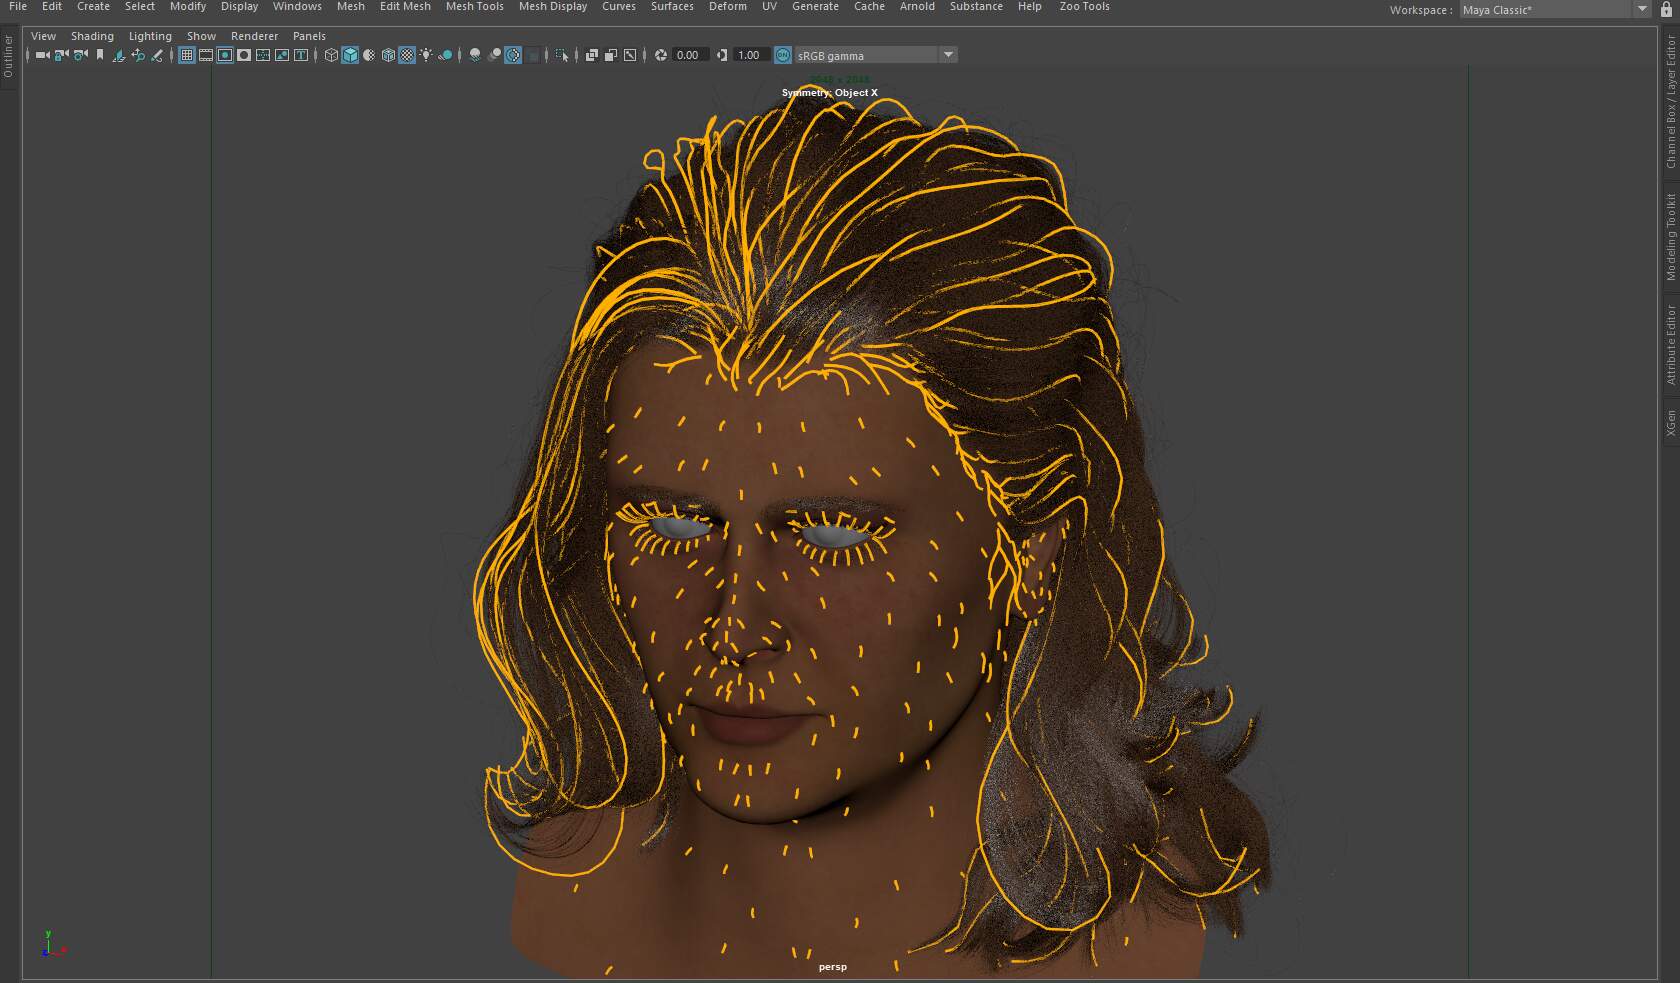Click the Motion Blur icon
The width and height of the screenshot is (1680, 983).
coord(494,55)
